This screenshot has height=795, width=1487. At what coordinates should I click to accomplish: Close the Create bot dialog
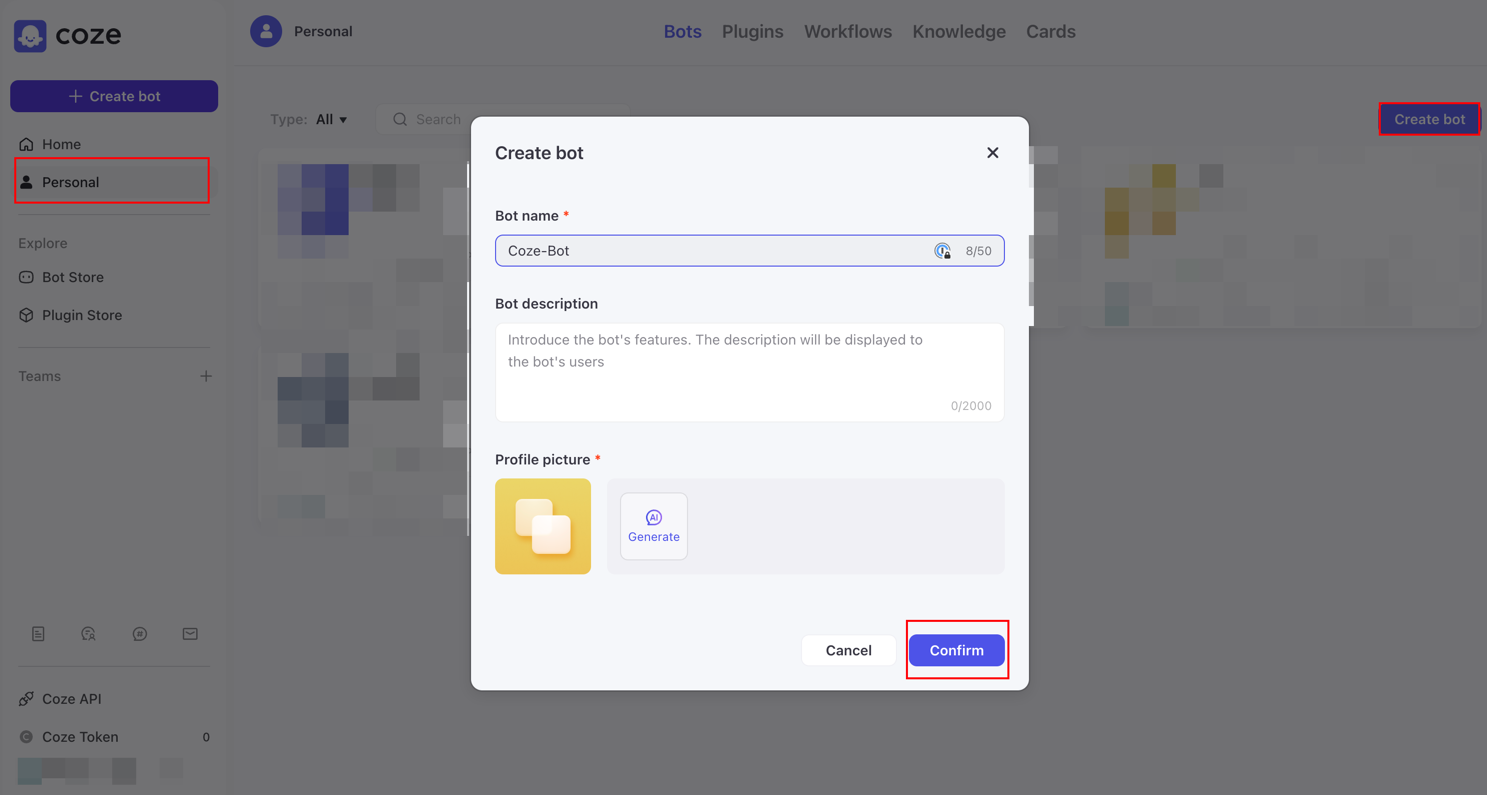click(993, 153)
